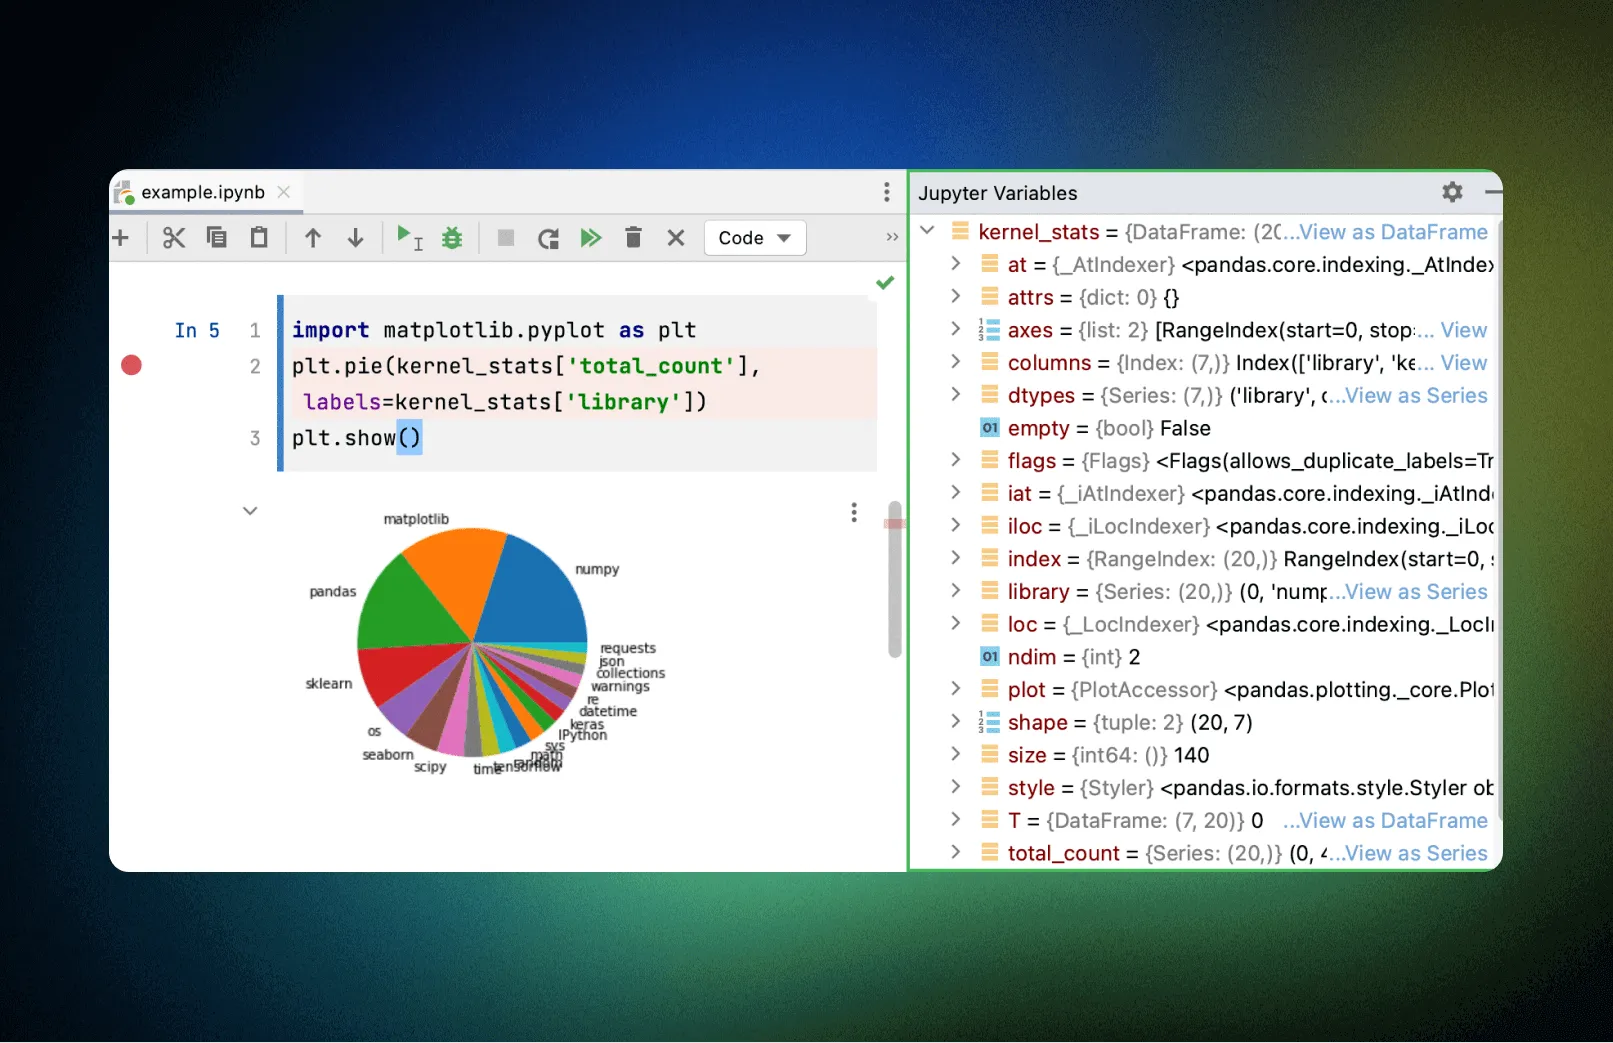1613x1043 pixels.
Task: Open dtypes View as Series link
Action: click(x=1416, y=396)
